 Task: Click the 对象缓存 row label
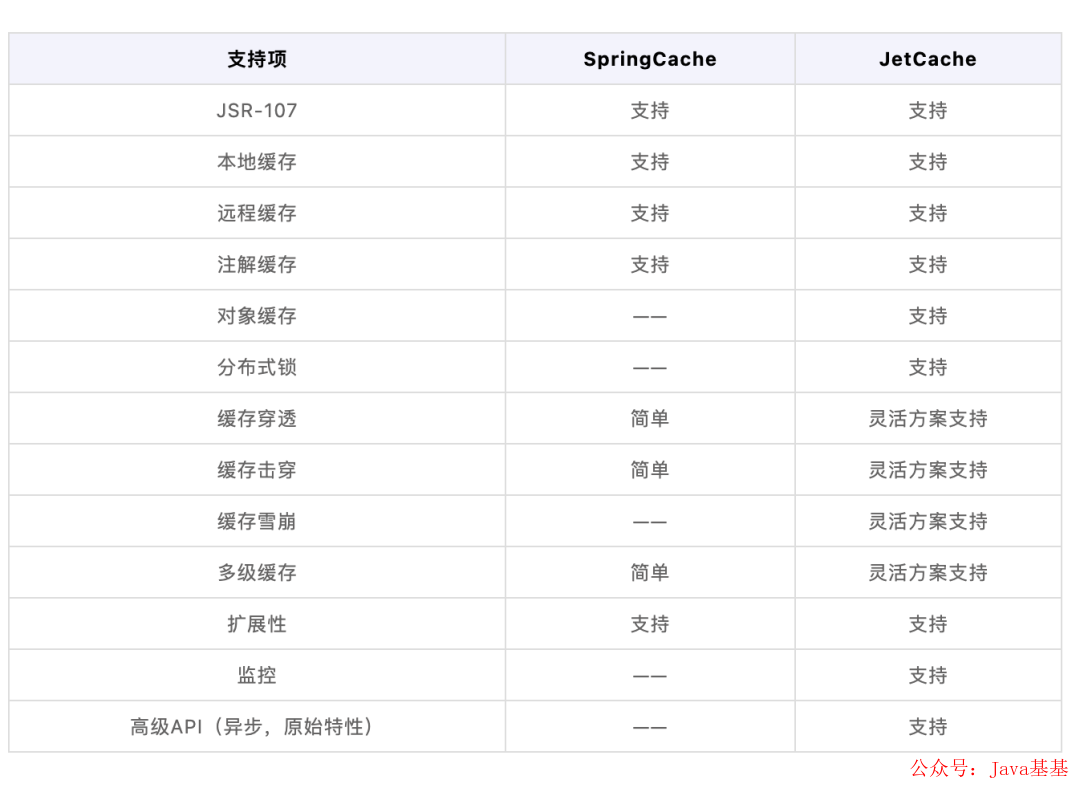[257, 315]
